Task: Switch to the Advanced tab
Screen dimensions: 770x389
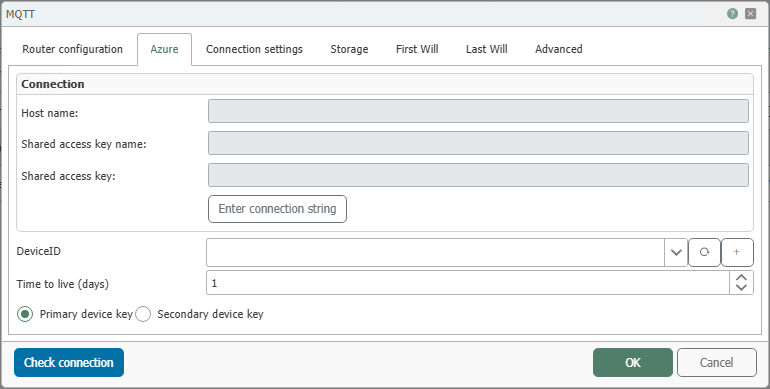Action: (x=559, y=49)
